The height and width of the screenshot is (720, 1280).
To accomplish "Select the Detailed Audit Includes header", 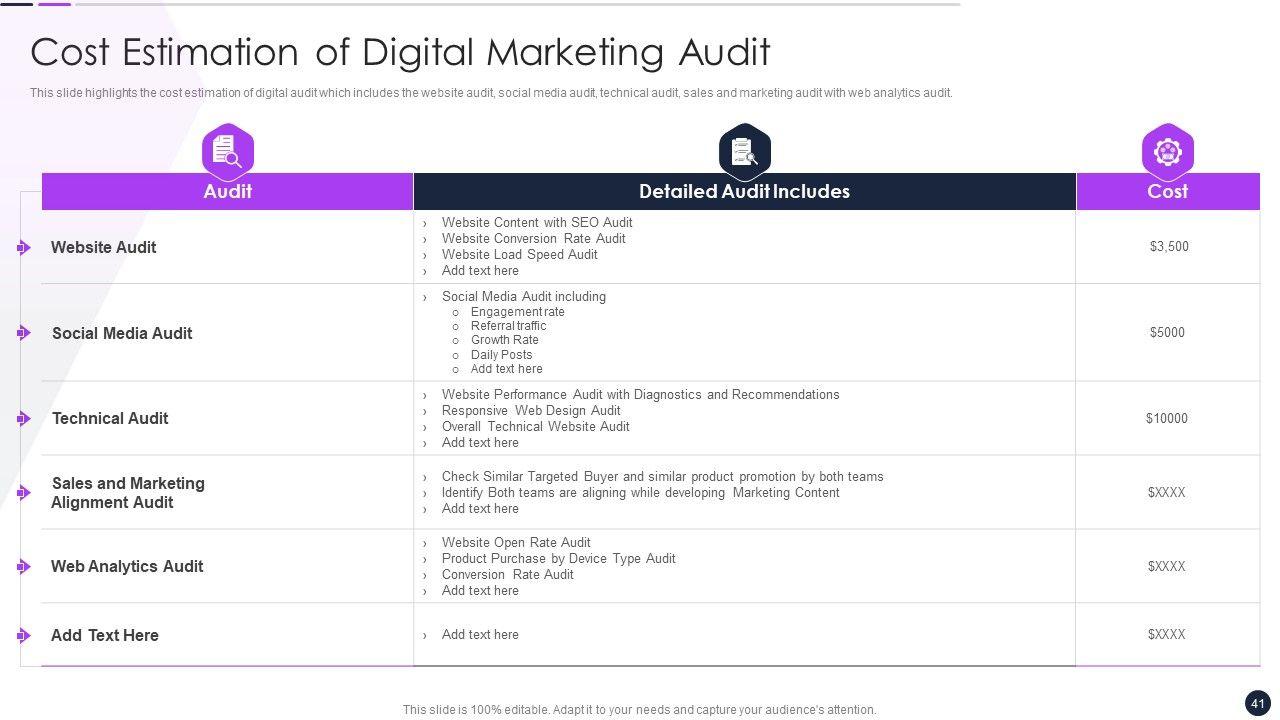I will 744,191.
